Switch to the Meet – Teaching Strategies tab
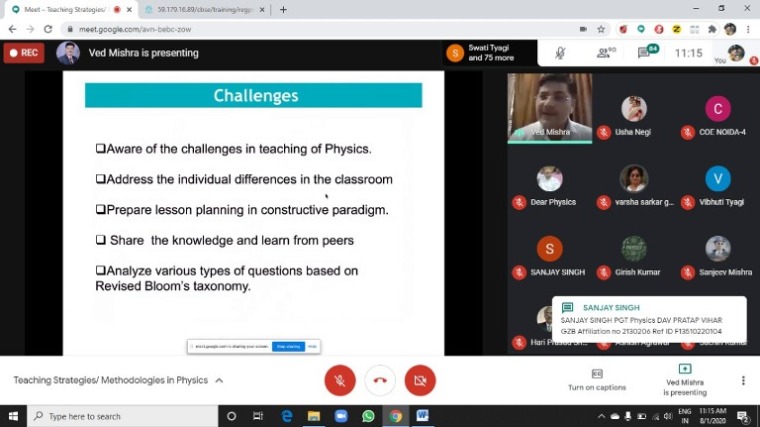This screenshot has height=427, width=760. 64,9
